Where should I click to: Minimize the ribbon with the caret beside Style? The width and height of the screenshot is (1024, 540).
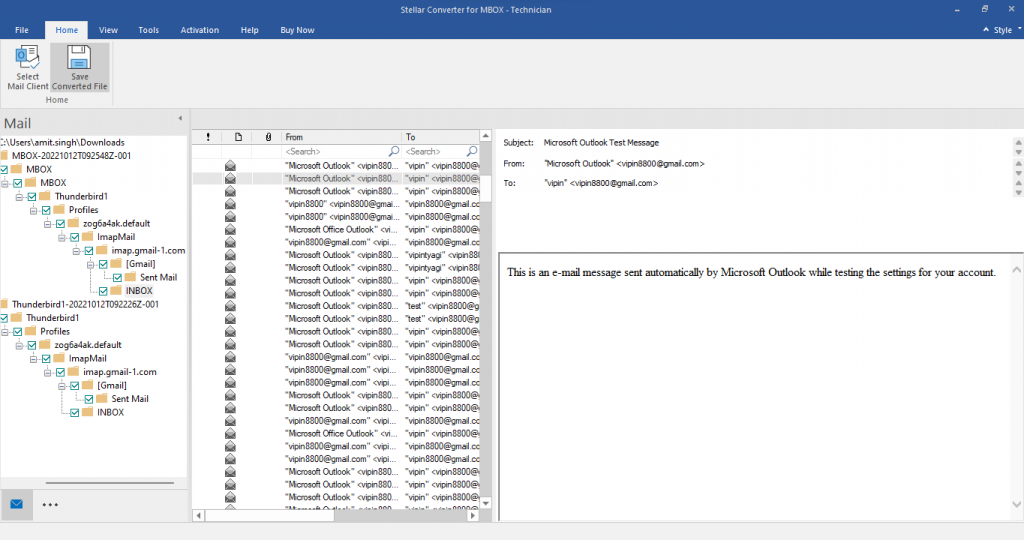pos(985,29)
